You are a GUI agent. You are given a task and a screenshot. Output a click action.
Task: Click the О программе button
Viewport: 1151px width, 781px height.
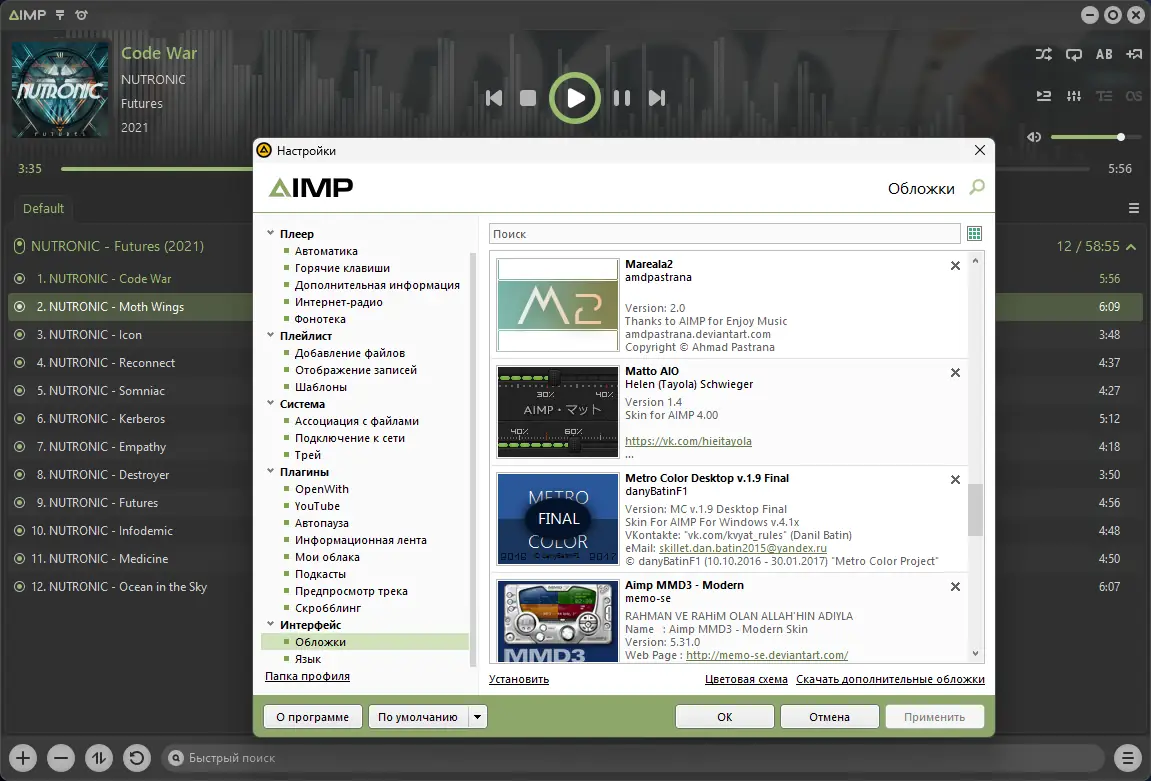[x=313, y=716]
